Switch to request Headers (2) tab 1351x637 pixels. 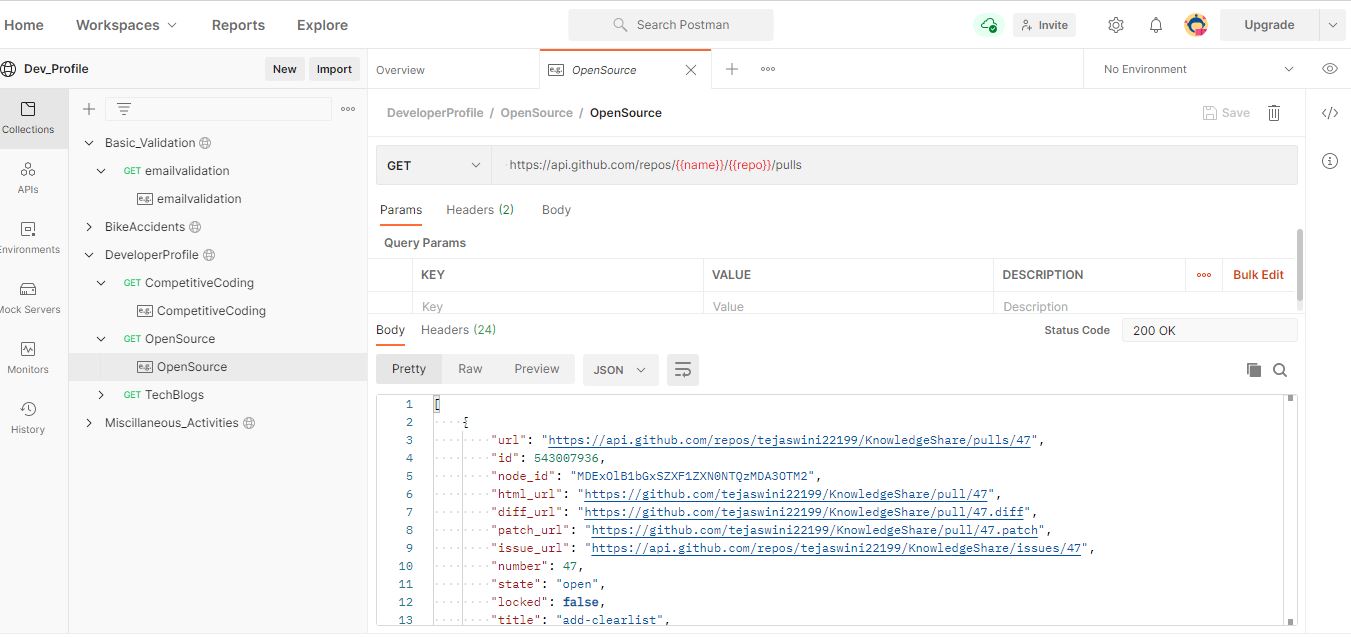pos(480,210)
